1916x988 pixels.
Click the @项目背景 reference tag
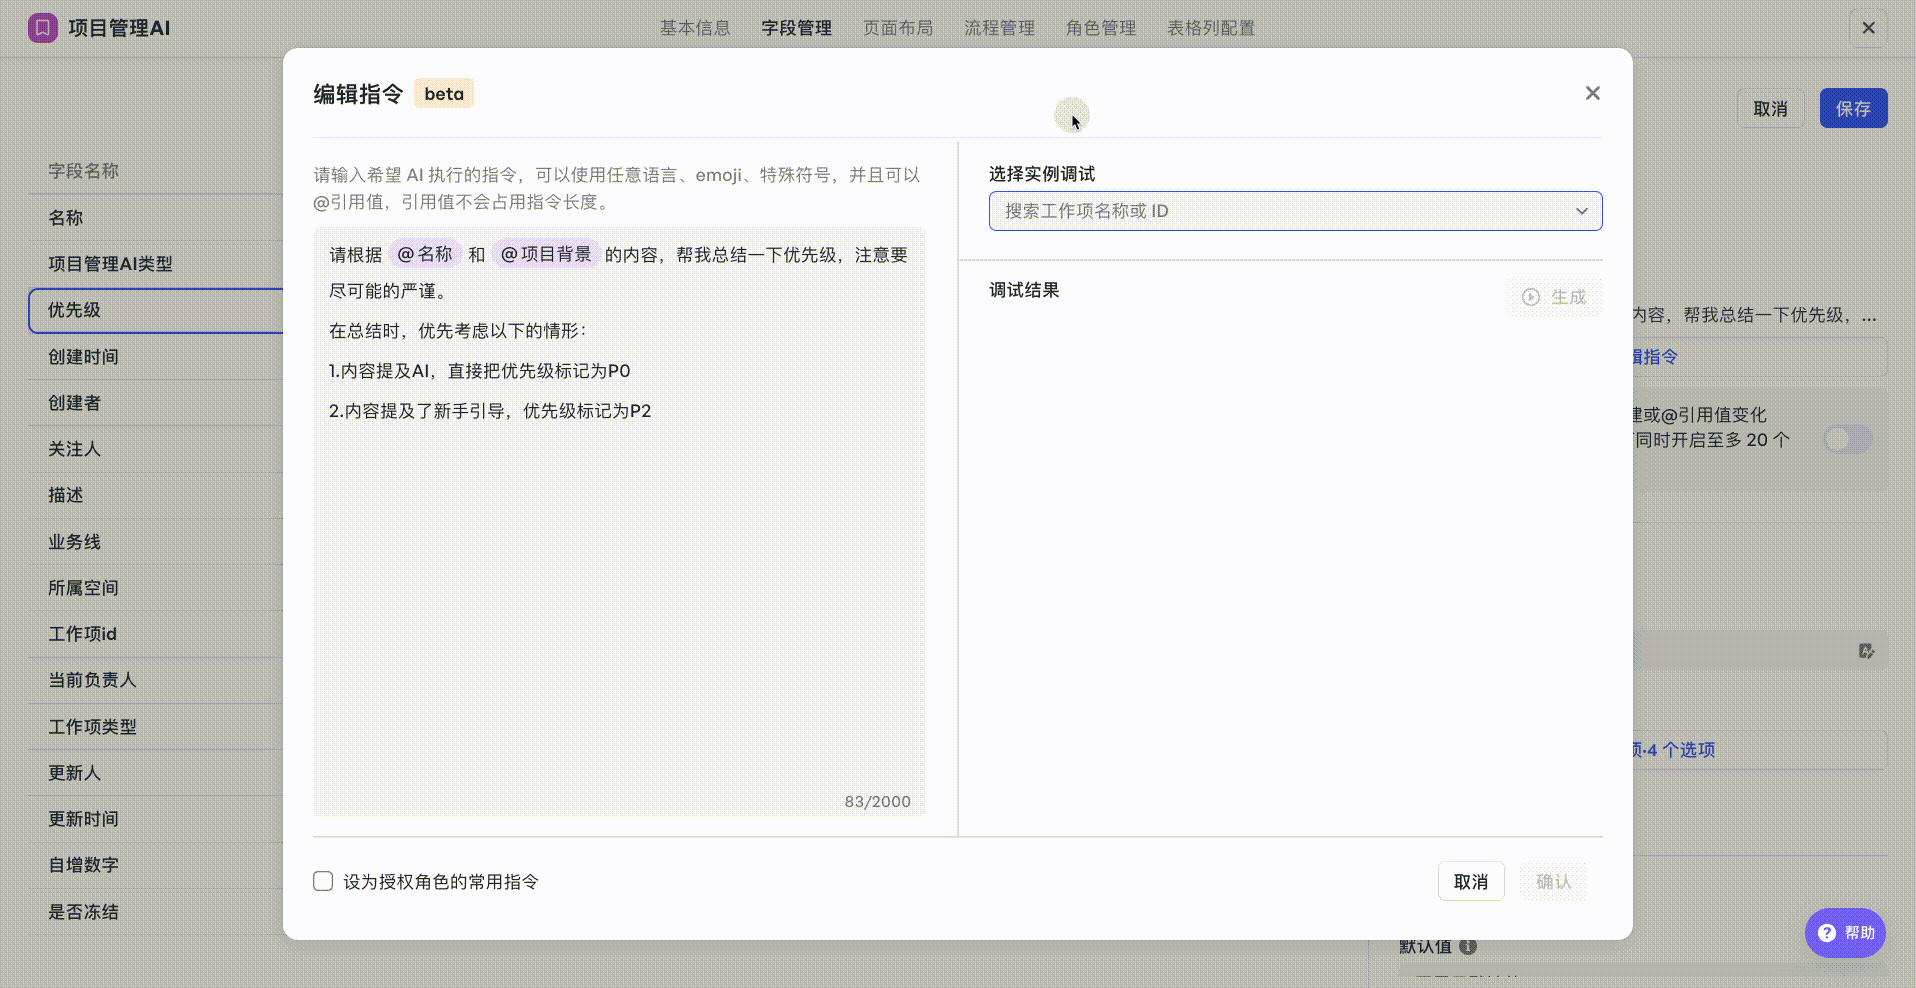[x=546, y=254]
